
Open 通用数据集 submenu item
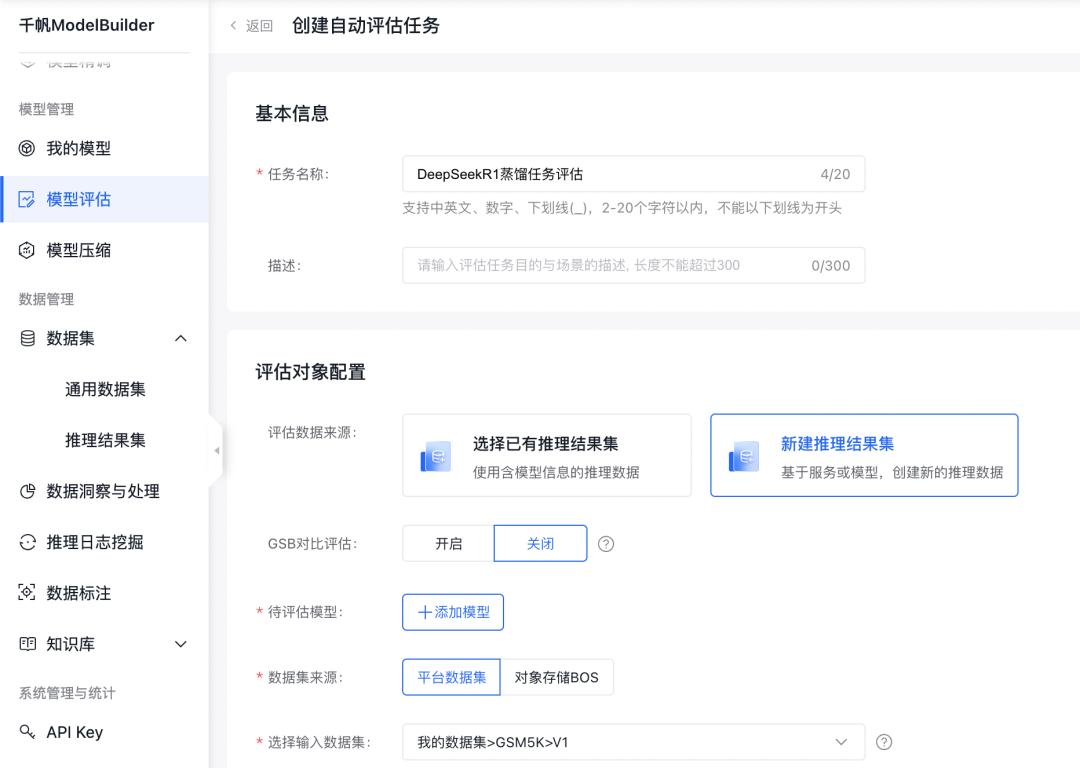tap(105, 389)
